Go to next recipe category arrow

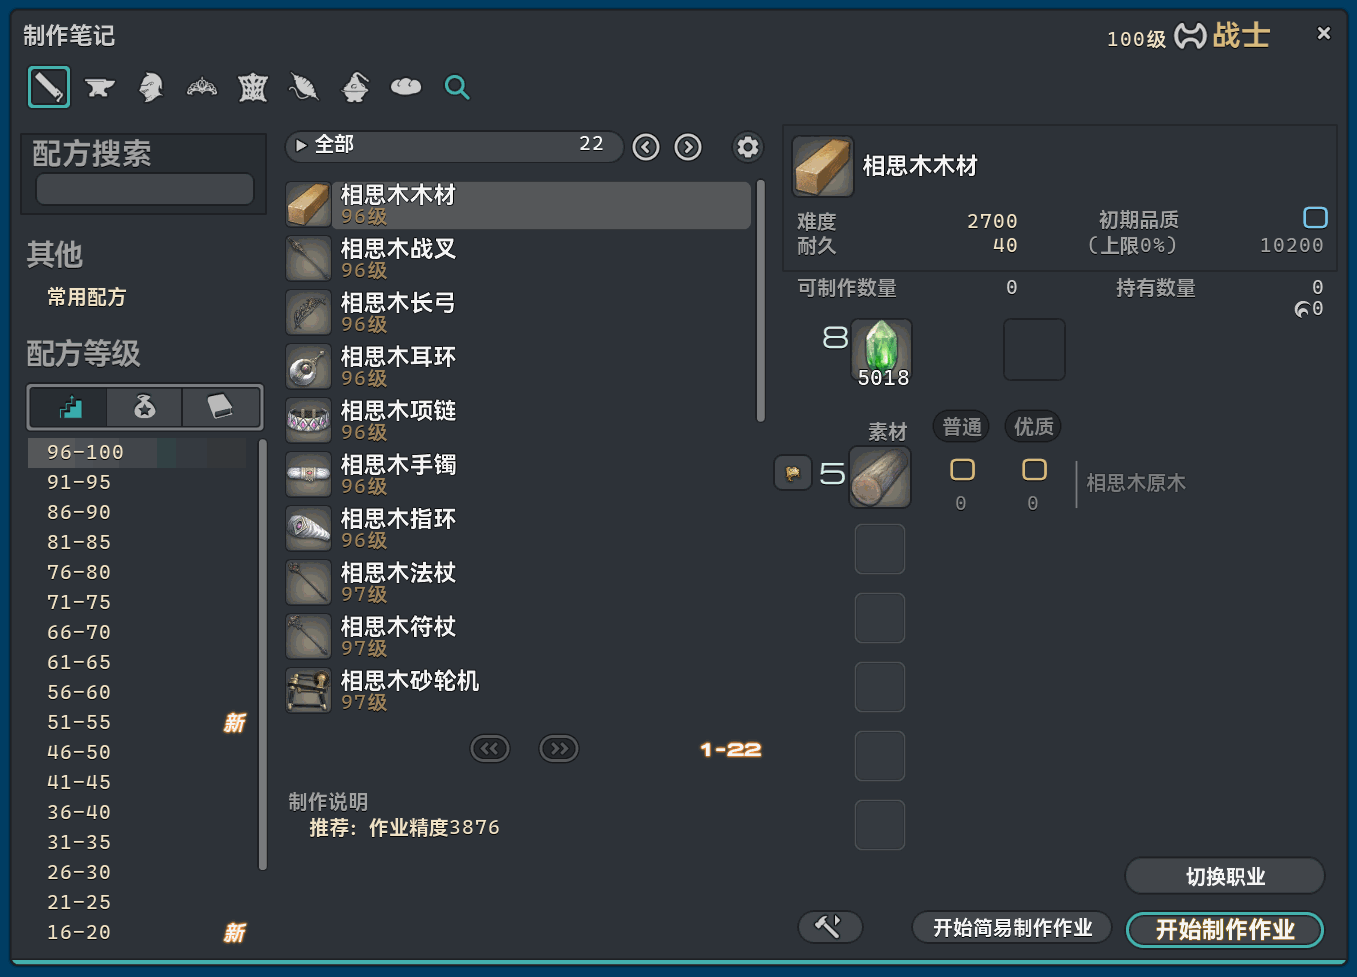click(x=688, y=147)
